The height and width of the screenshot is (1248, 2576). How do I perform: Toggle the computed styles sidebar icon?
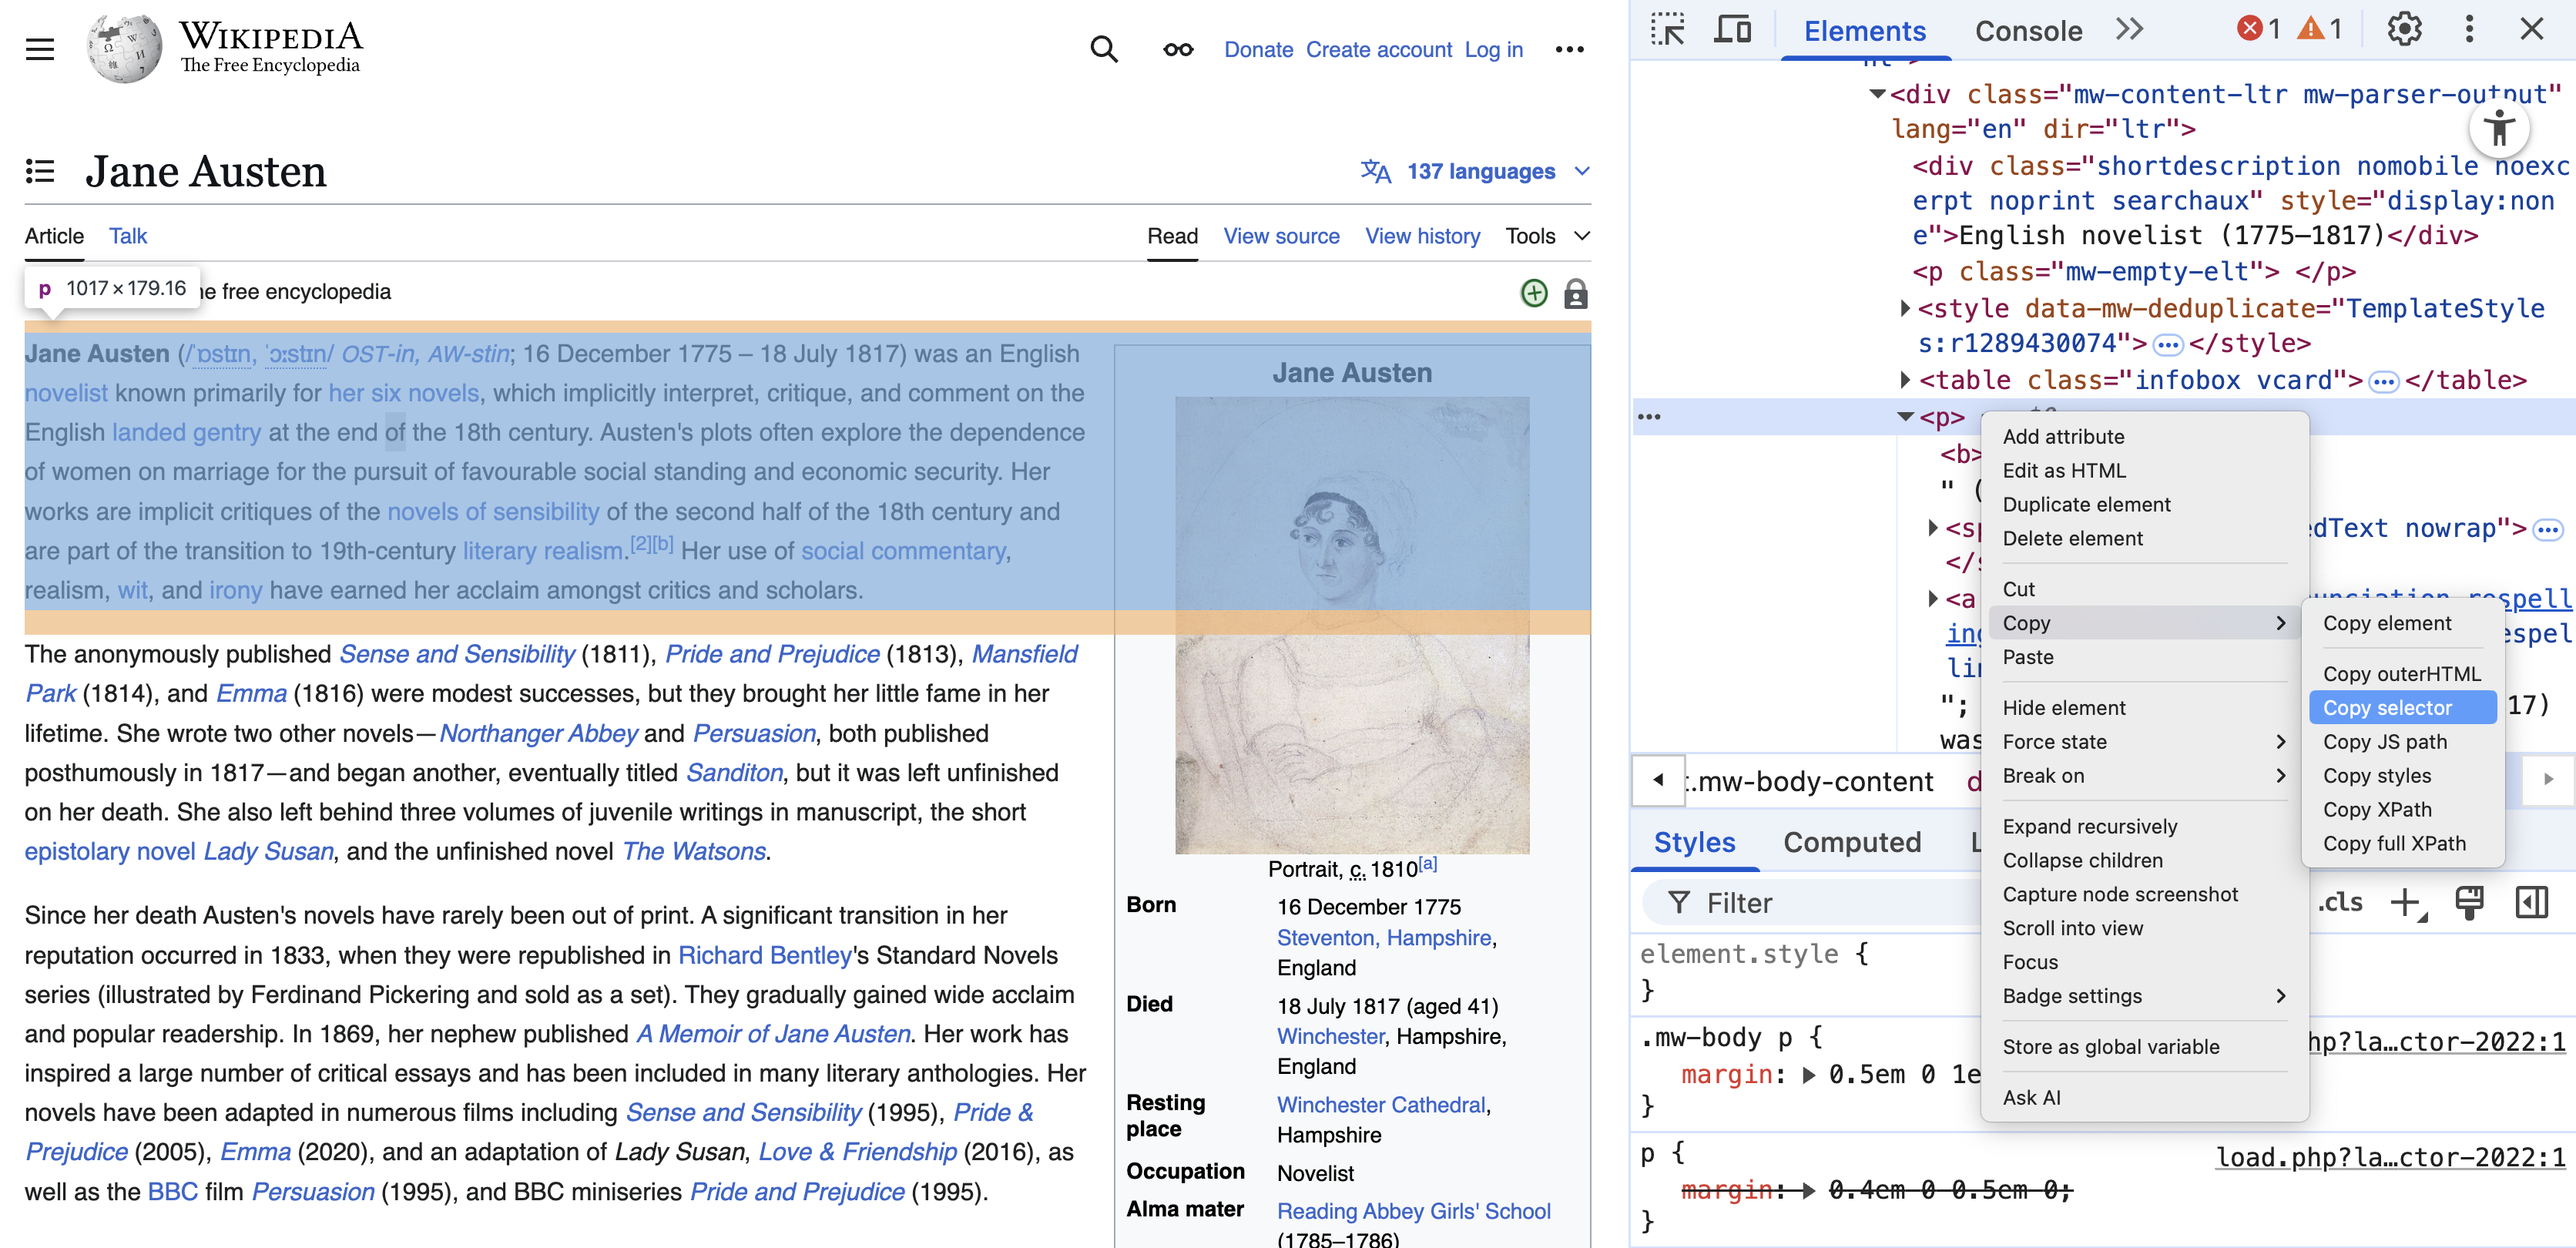(2531, 902)
